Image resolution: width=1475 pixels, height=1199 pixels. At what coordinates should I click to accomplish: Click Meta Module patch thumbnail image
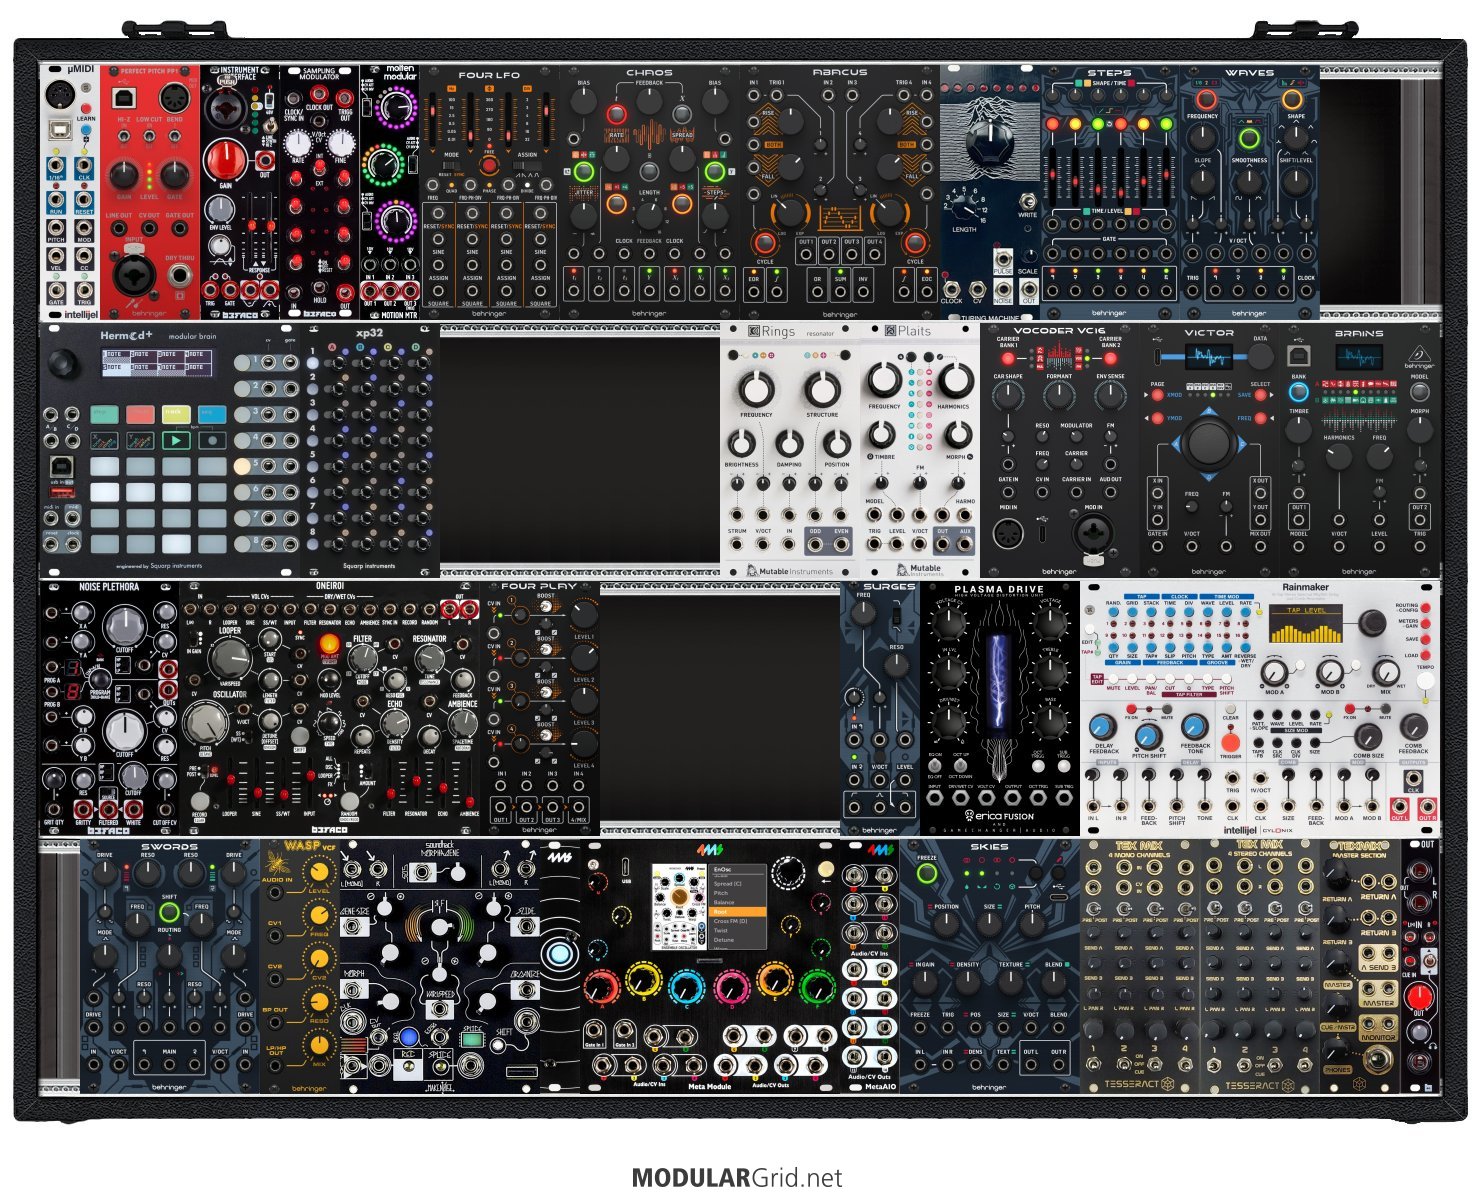pos(679,907)
